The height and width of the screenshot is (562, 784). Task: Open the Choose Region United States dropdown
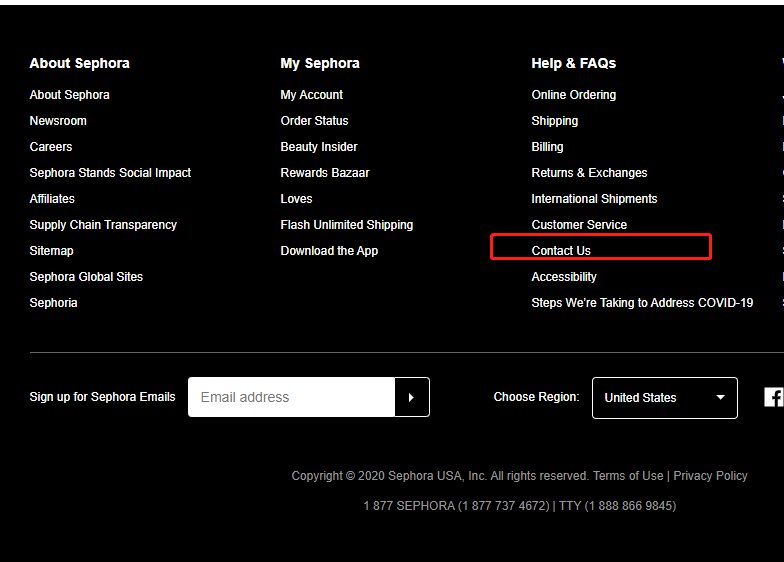point(664,398)
